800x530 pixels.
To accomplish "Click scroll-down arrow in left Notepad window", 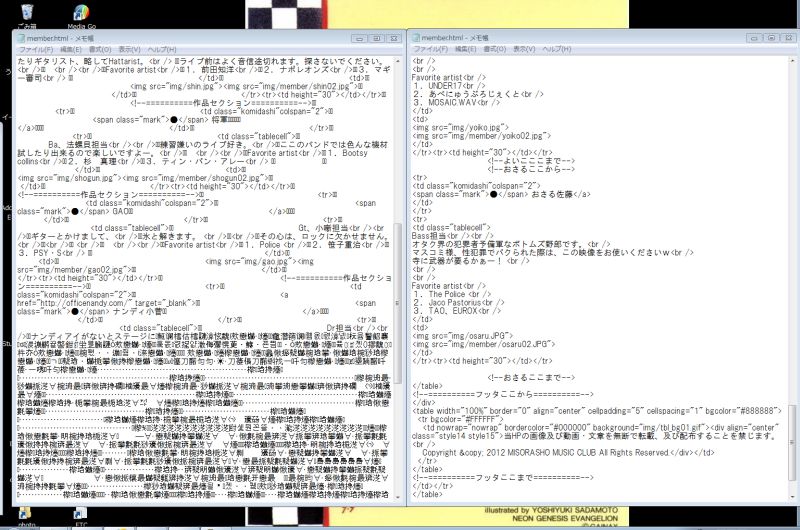I will 398,497.
